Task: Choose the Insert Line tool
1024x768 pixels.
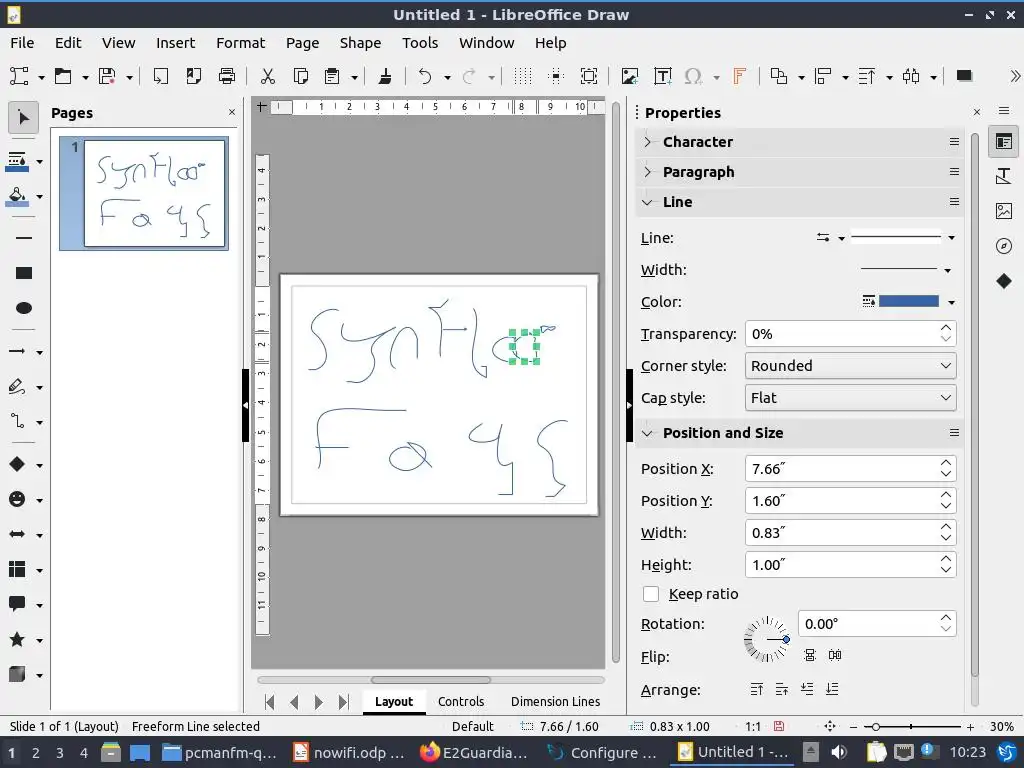Action: [x=24, y=238]
